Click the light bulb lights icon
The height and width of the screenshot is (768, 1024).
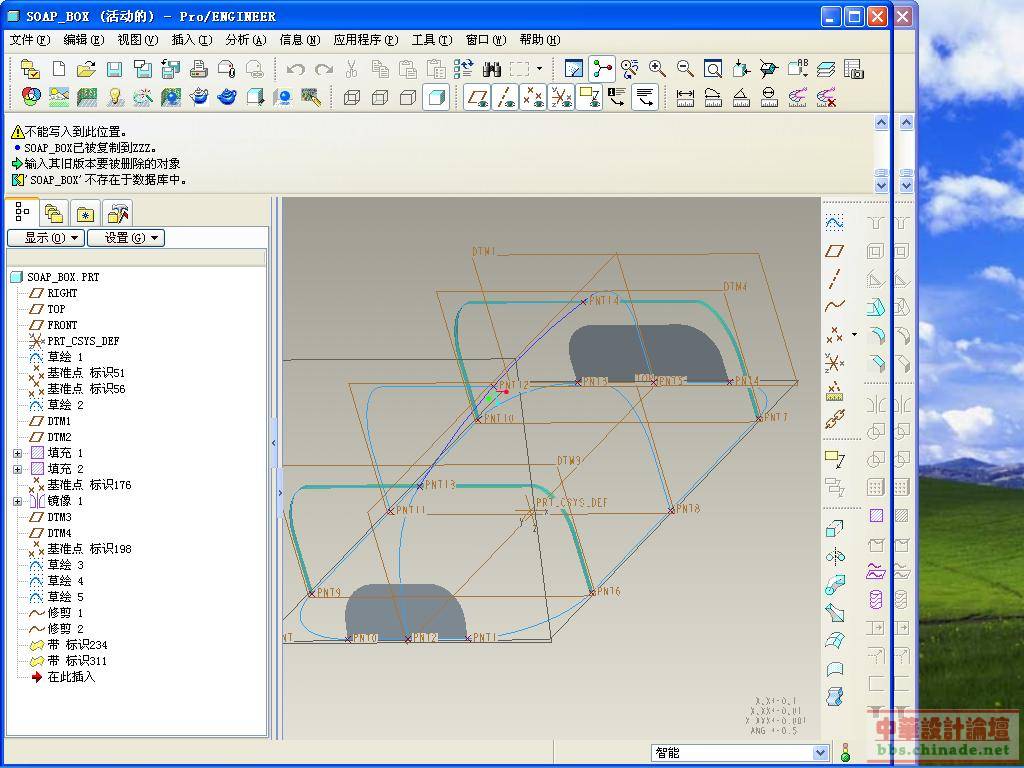click(x=115, y=97)
